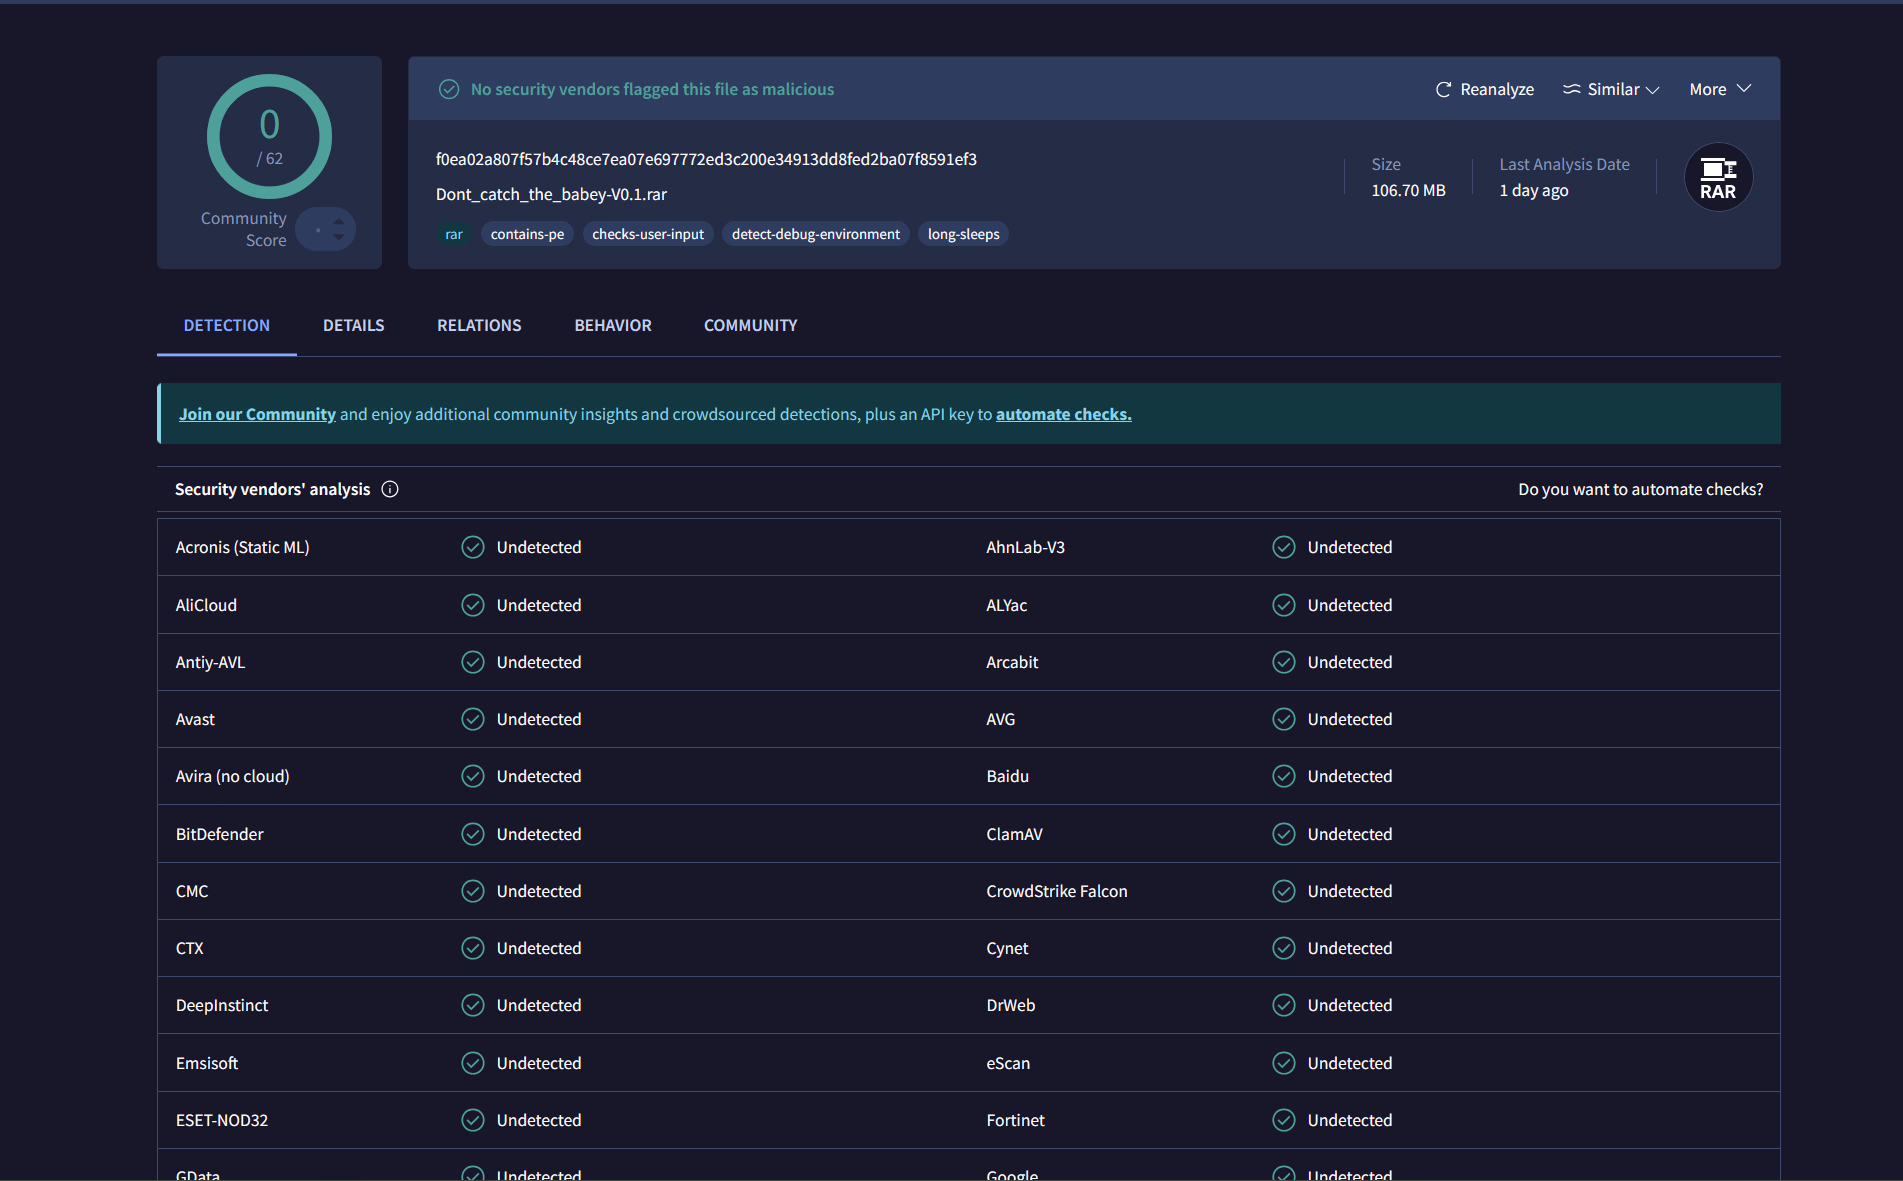Screen dimensions: 1903x1181
Task: Click the CTX undetected checkmark icon
Action: coord(473,948)
